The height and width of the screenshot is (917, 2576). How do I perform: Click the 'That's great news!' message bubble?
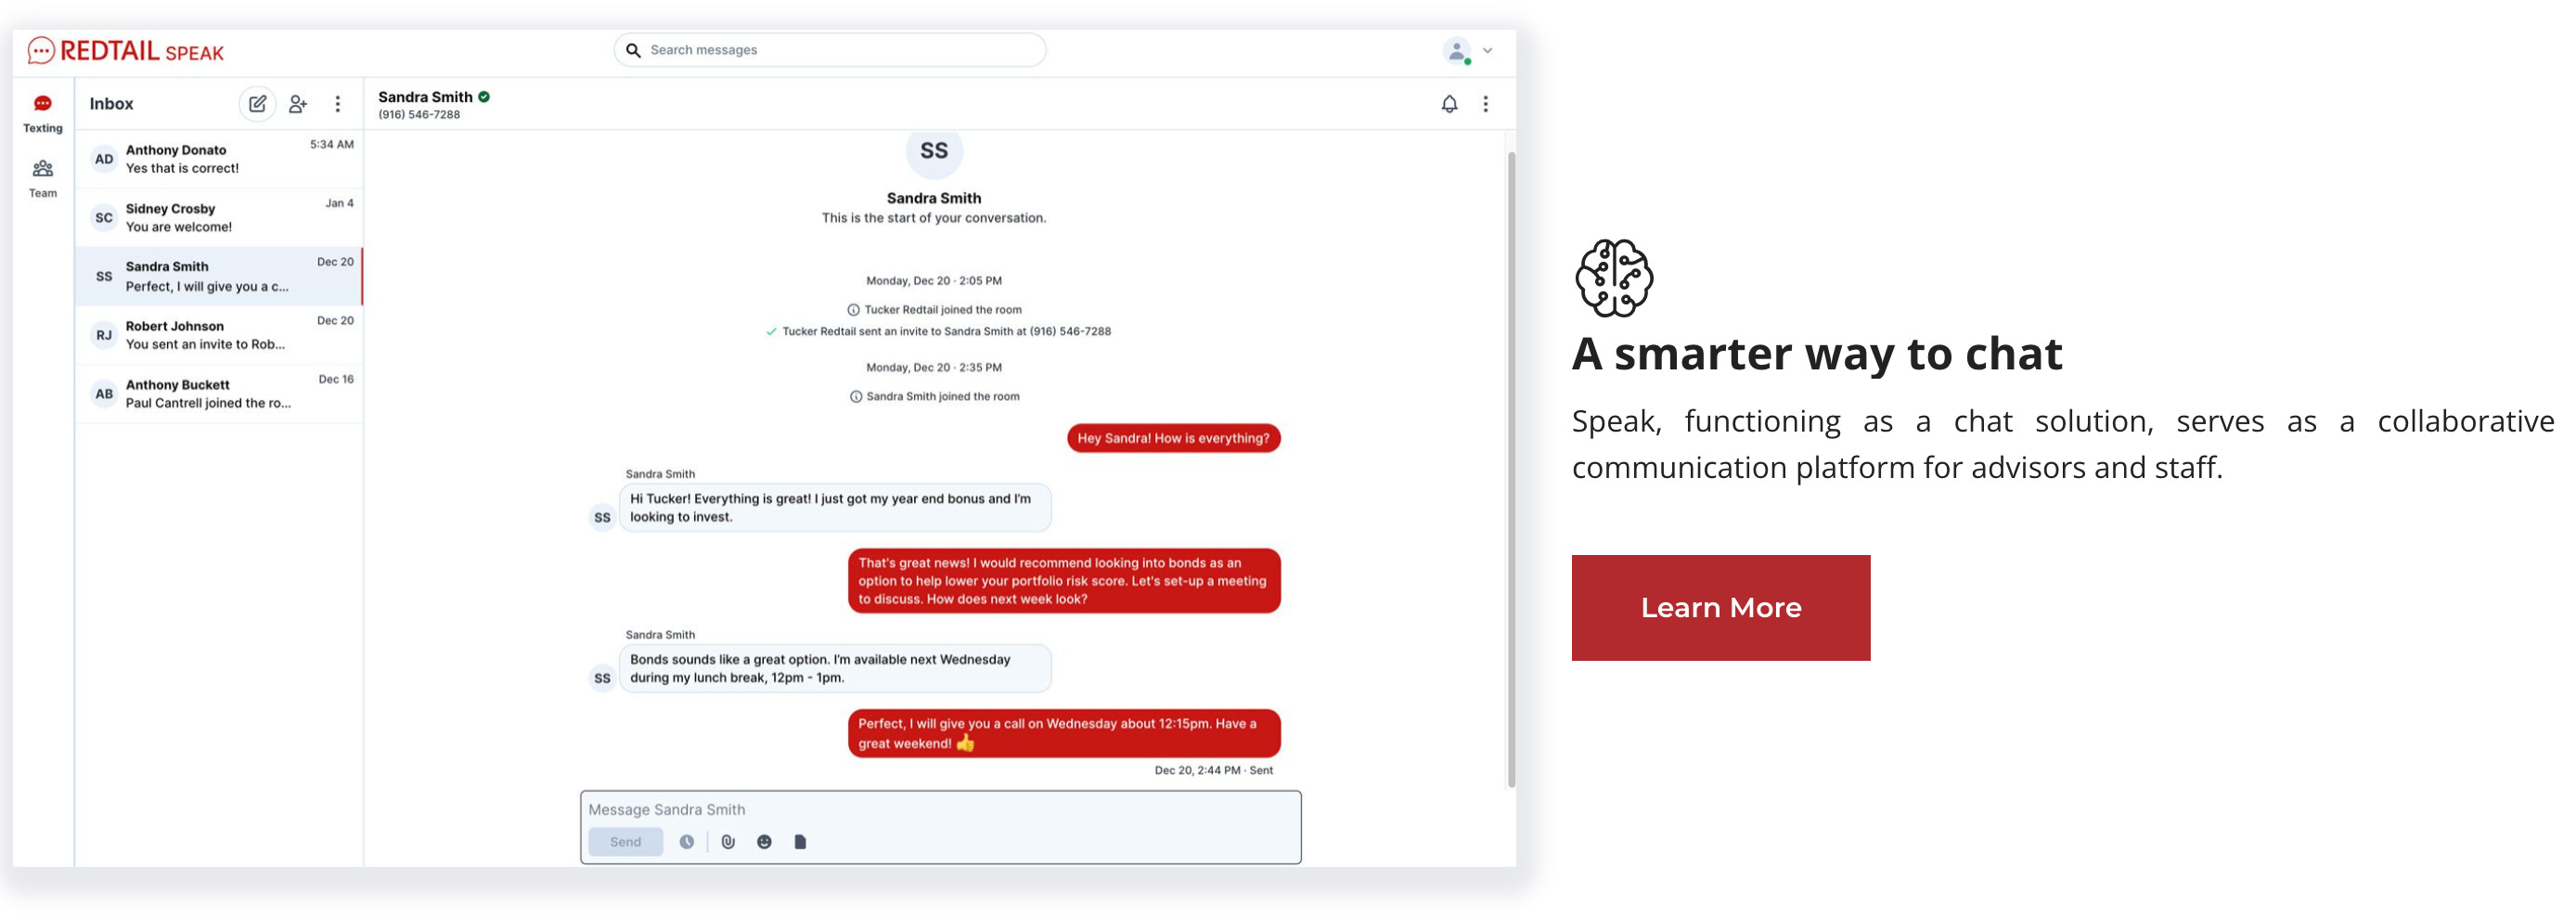pyautogui.click(x=1064, y=581)
